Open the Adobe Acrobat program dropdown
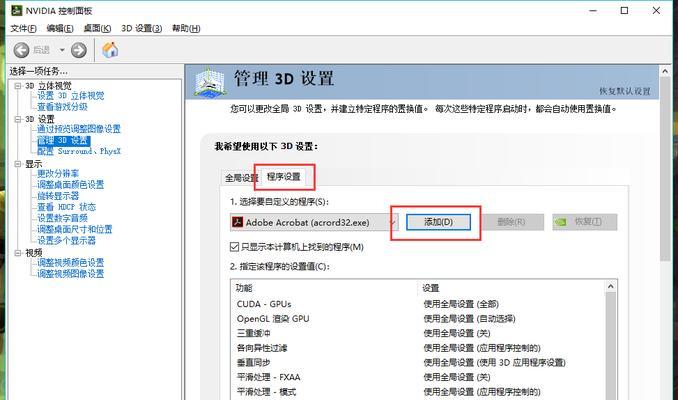 click(314, 222)
